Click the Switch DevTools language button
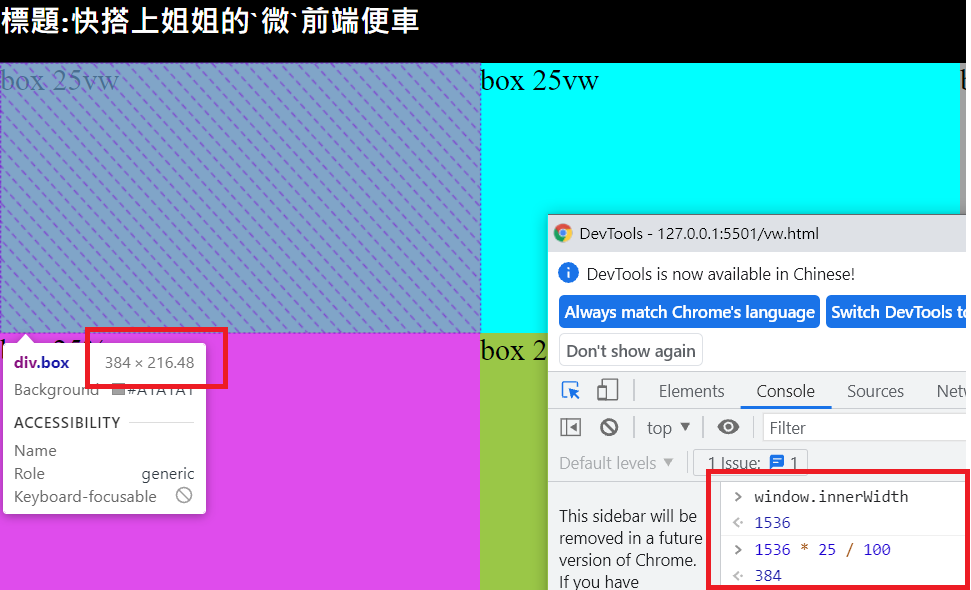Screen dimensions: 971x590 [x=896, y=312]
